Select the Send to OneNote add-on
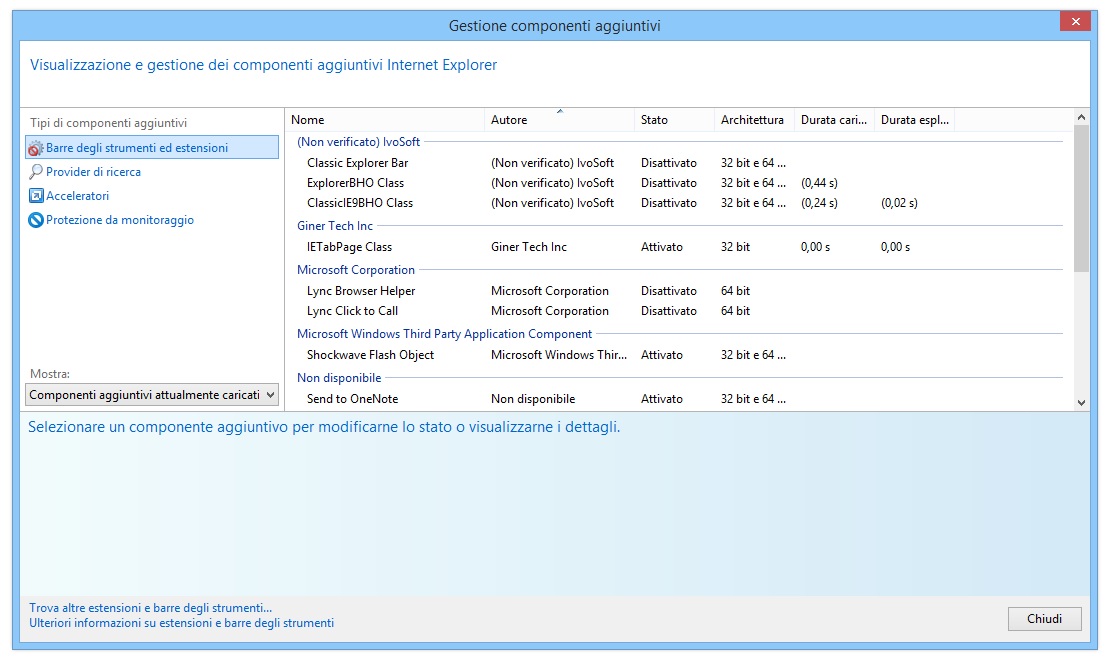 pyautogui.click(x=353, y=399)
